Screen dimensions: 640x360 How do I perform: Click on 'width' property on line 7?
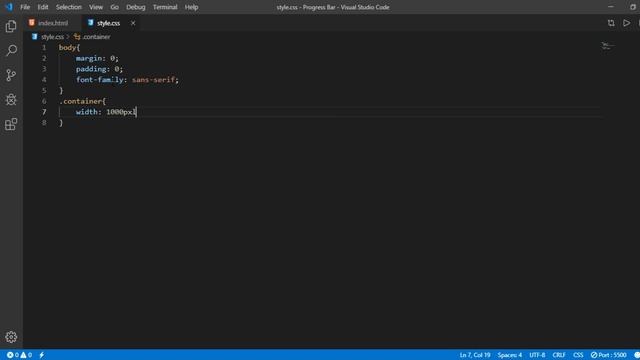point(87,112)
